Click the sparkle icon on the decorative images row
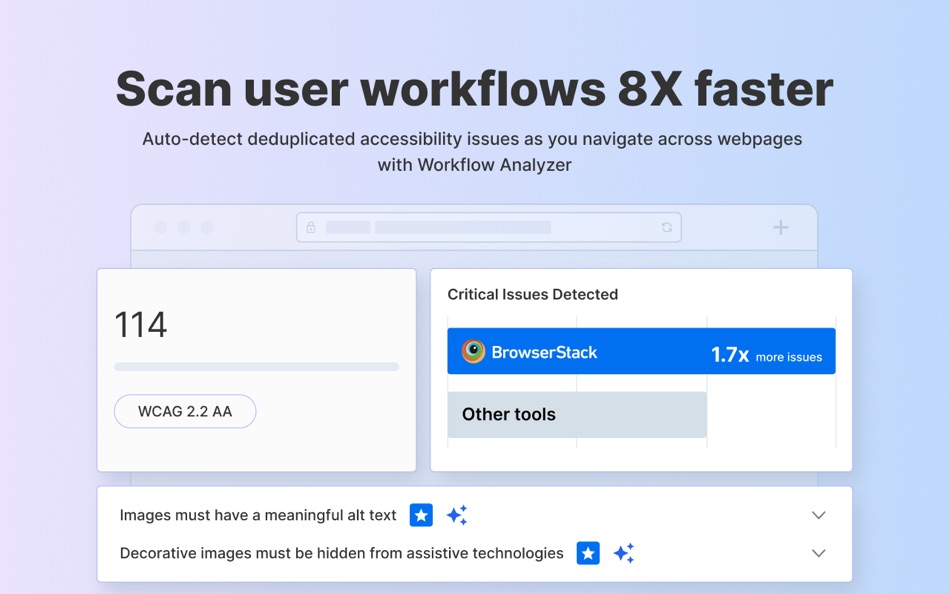The width and height of the screenshot is (950, 594). click(x=624, y=552)
